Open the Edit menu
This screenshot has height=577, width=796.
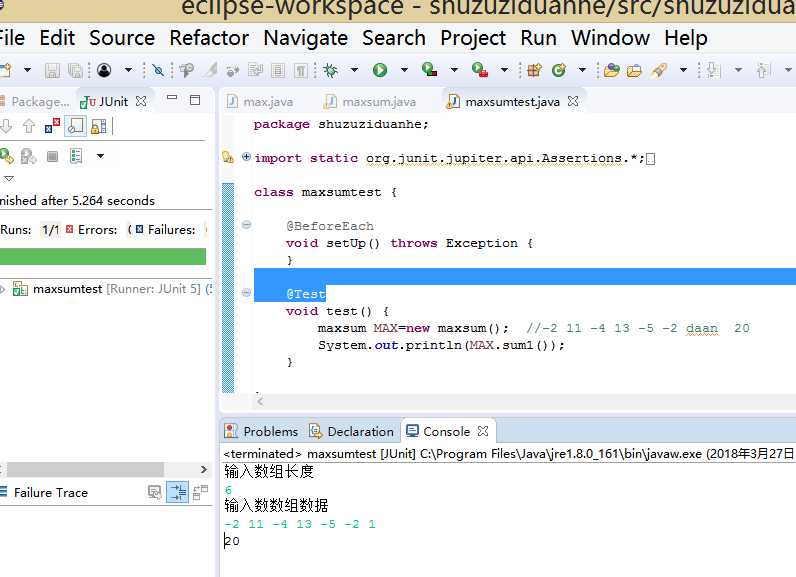57,38
